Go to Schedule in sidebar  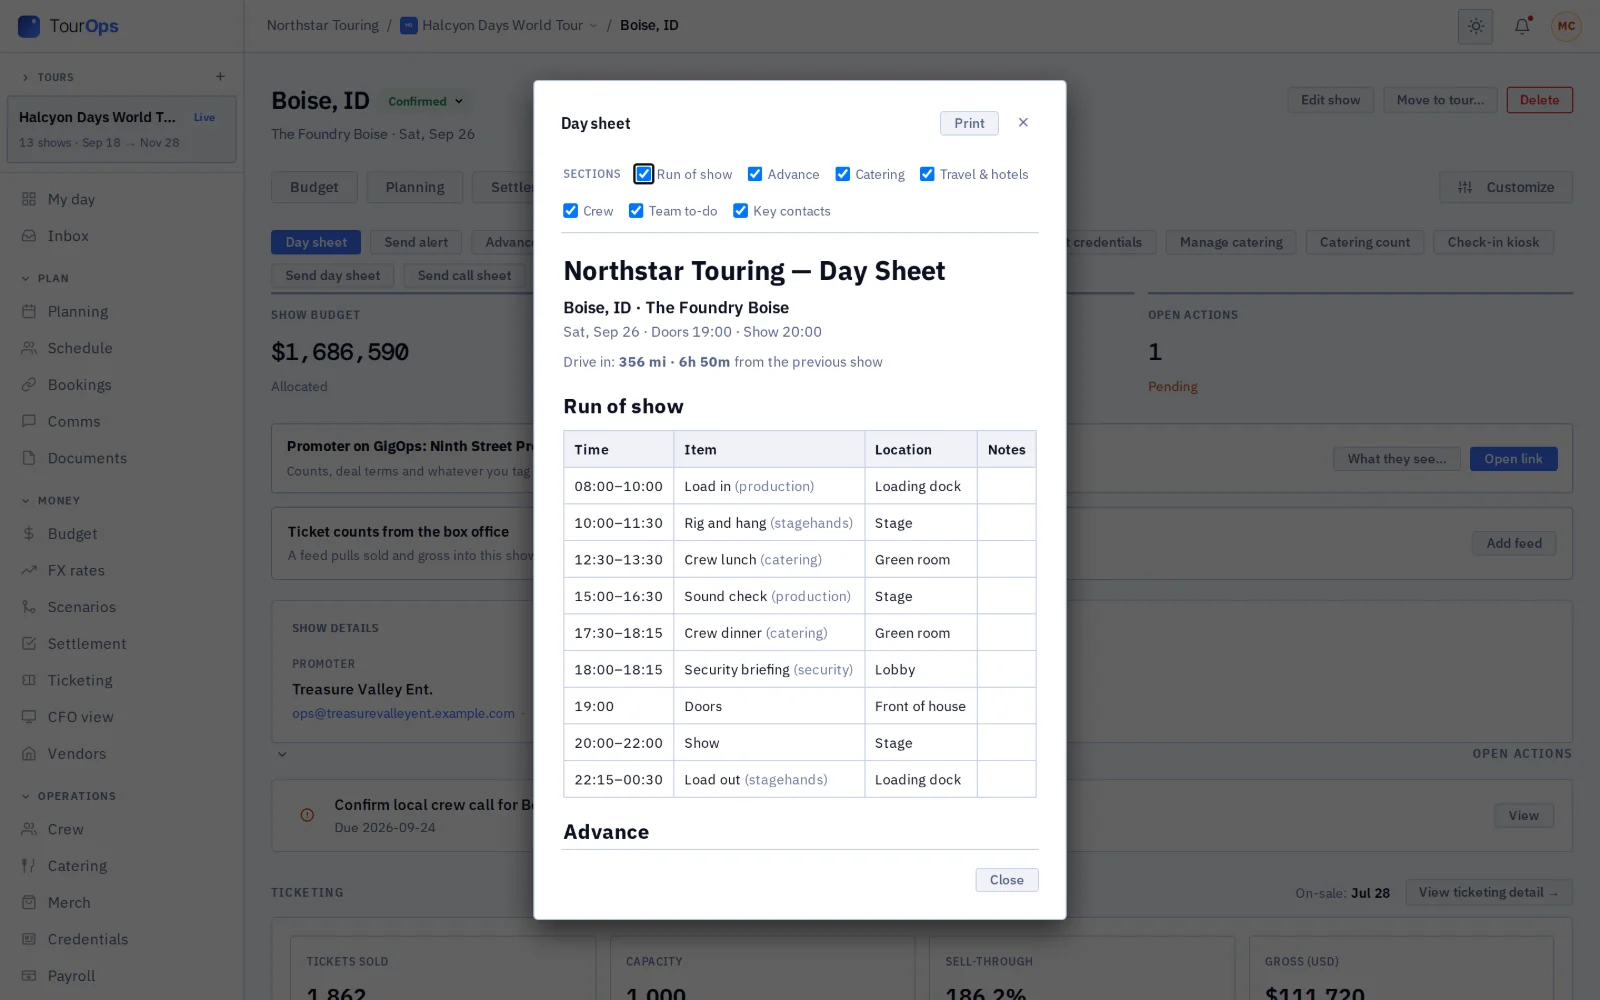coord(80,348)
